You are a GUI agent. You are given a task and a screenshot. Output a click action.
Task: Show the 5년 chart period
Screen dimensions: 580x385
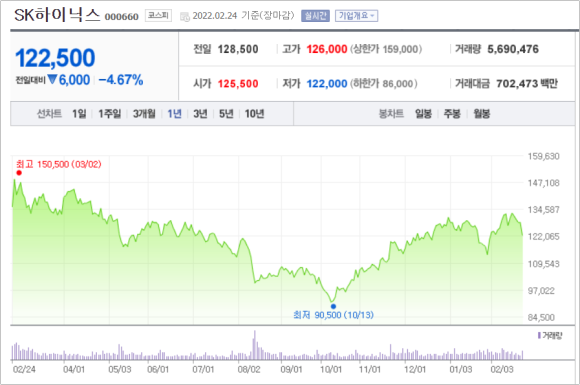point(226,114)
